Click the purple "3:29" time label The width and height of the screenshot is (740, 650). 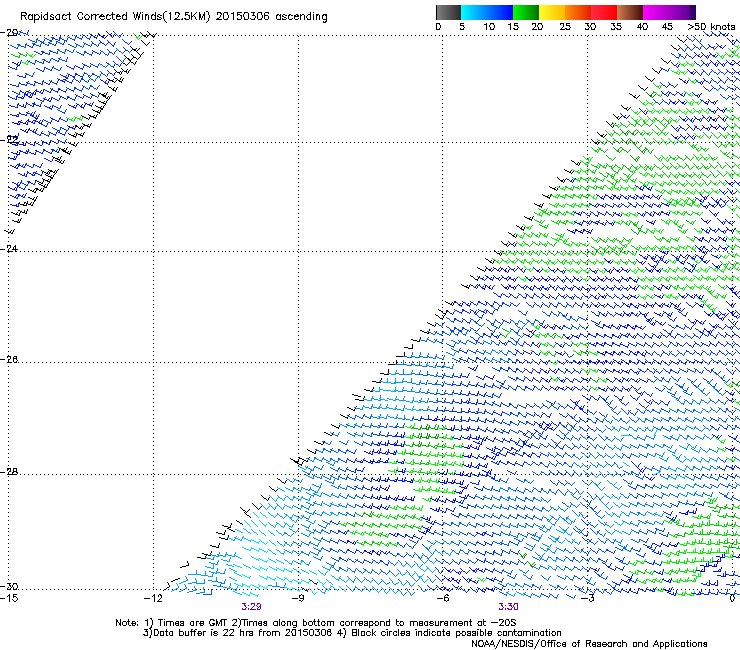(x=251, y=607)
